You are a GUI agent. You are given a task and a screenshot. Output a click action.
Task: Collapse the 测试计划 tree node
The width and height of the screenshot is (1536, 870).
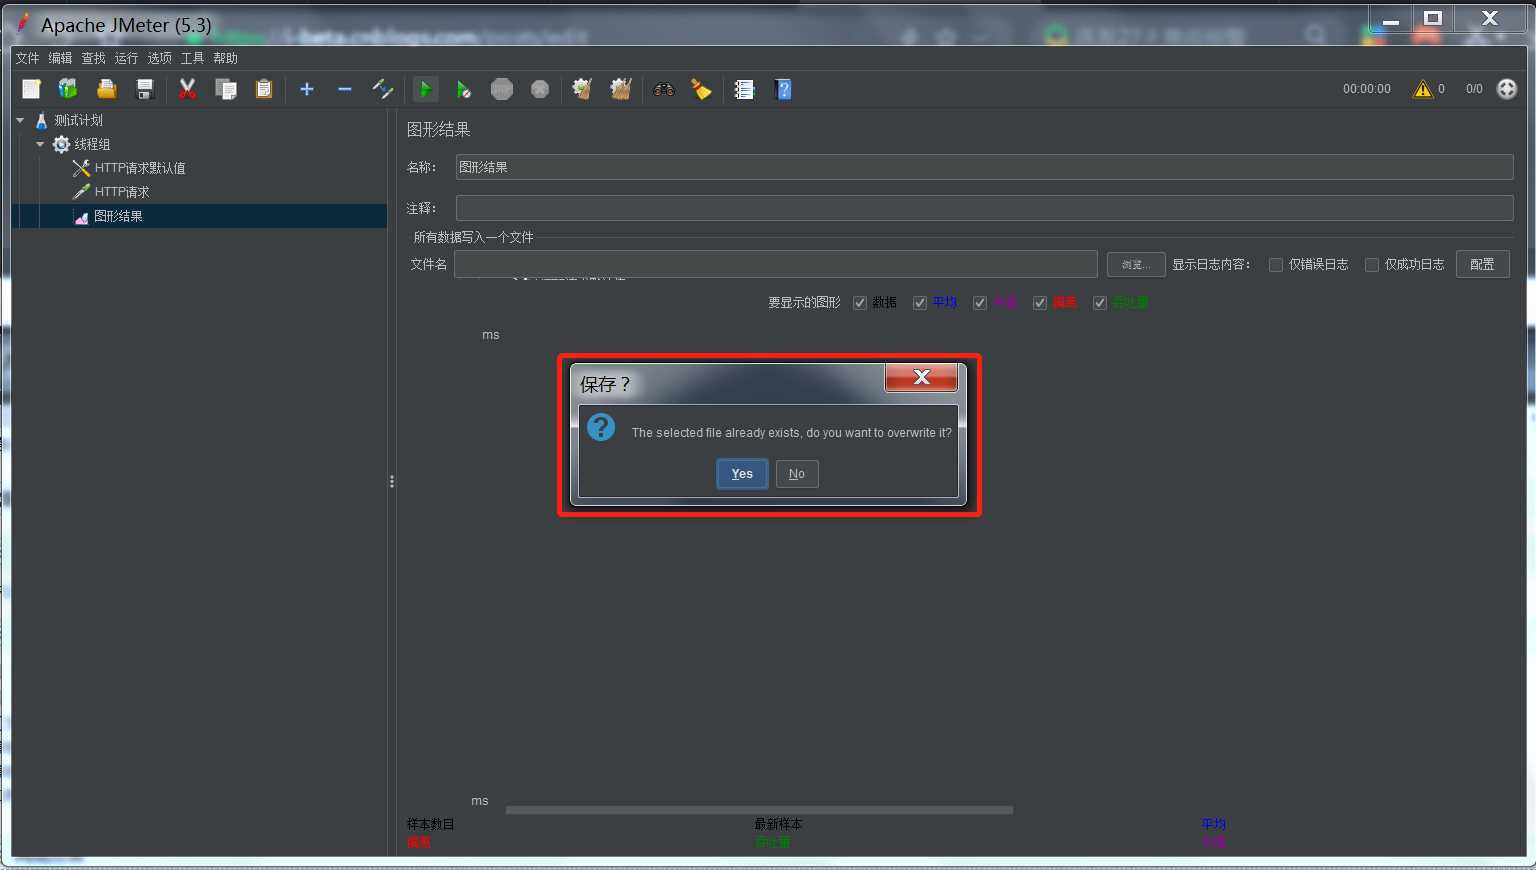coord(20,120)
